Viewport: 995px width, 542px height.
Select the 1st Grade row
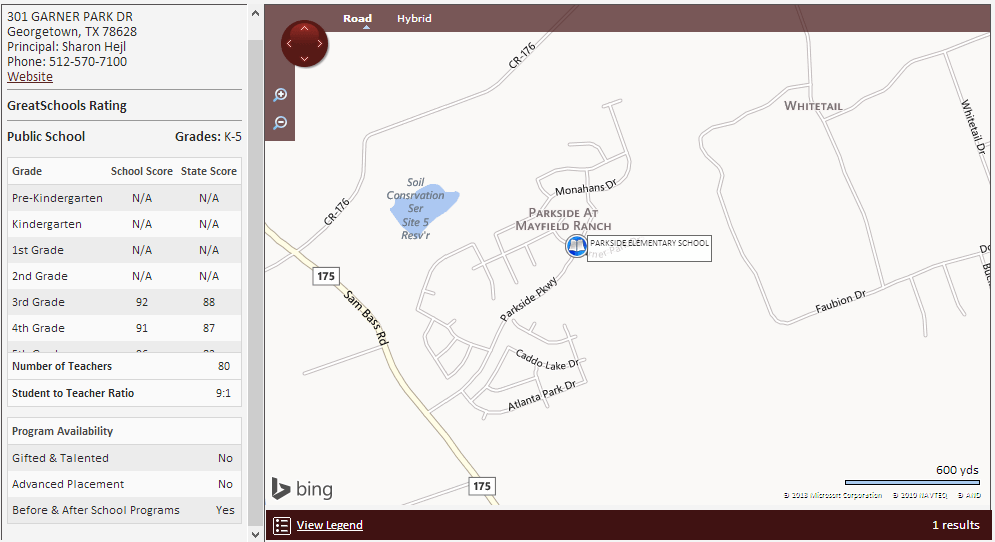pos(124,250)
